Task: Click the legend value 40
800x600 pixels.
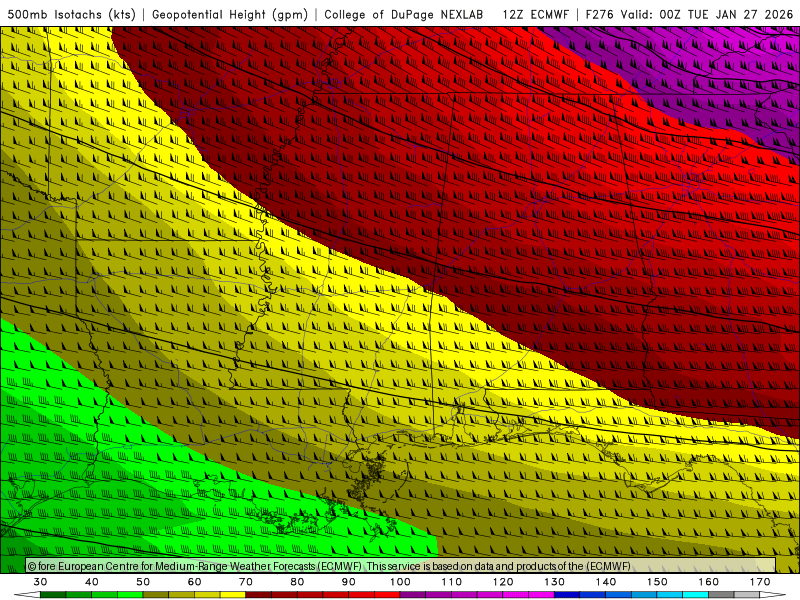Action: tap(92, 582)
